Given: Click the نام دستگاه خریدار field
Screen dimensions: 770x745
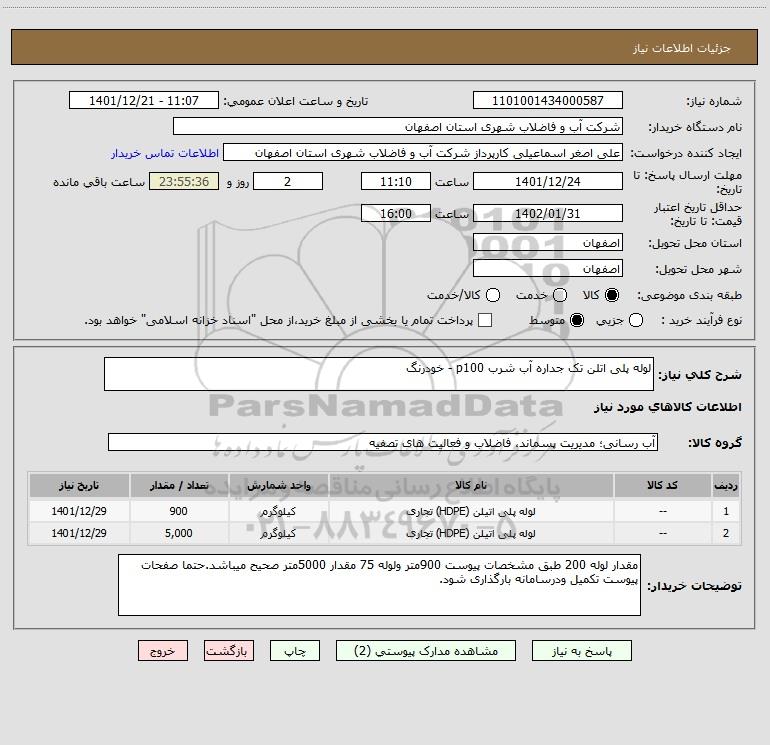Looking at the screenshot, I should click(x=398, y=127).
